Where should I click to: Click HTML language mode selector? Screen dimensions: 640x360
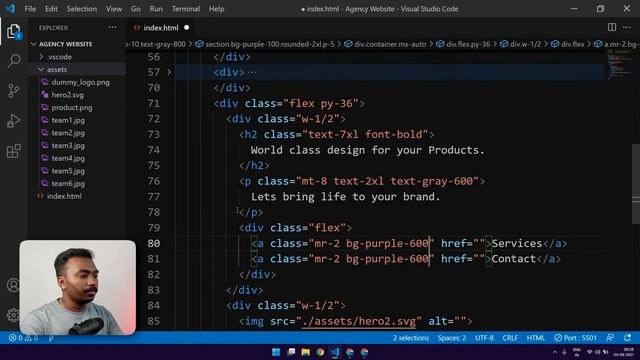tap(536, 338)
